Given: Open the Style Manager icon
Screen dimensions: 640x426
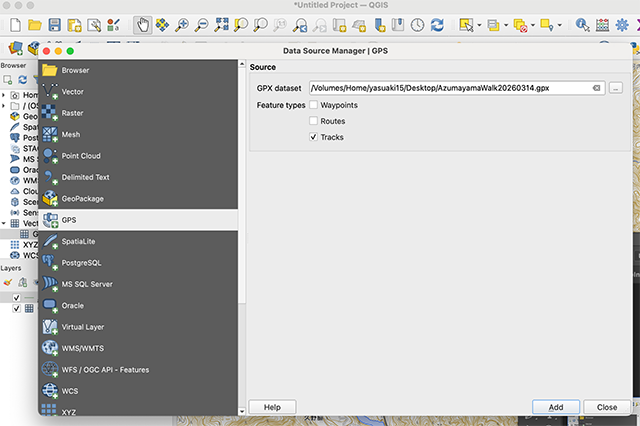Looking at the screenshot, I should coord(113,25).
